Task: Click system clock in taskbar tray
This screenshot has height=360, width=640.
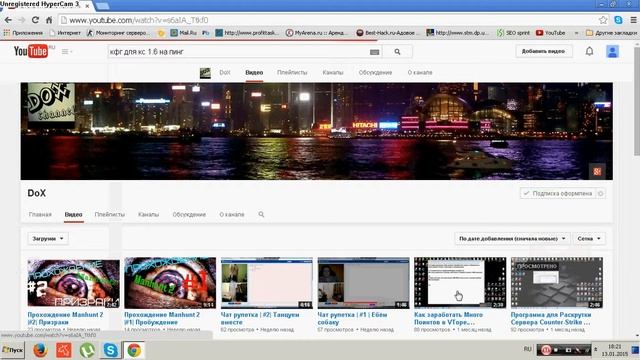Action: [x=614, y=350]
